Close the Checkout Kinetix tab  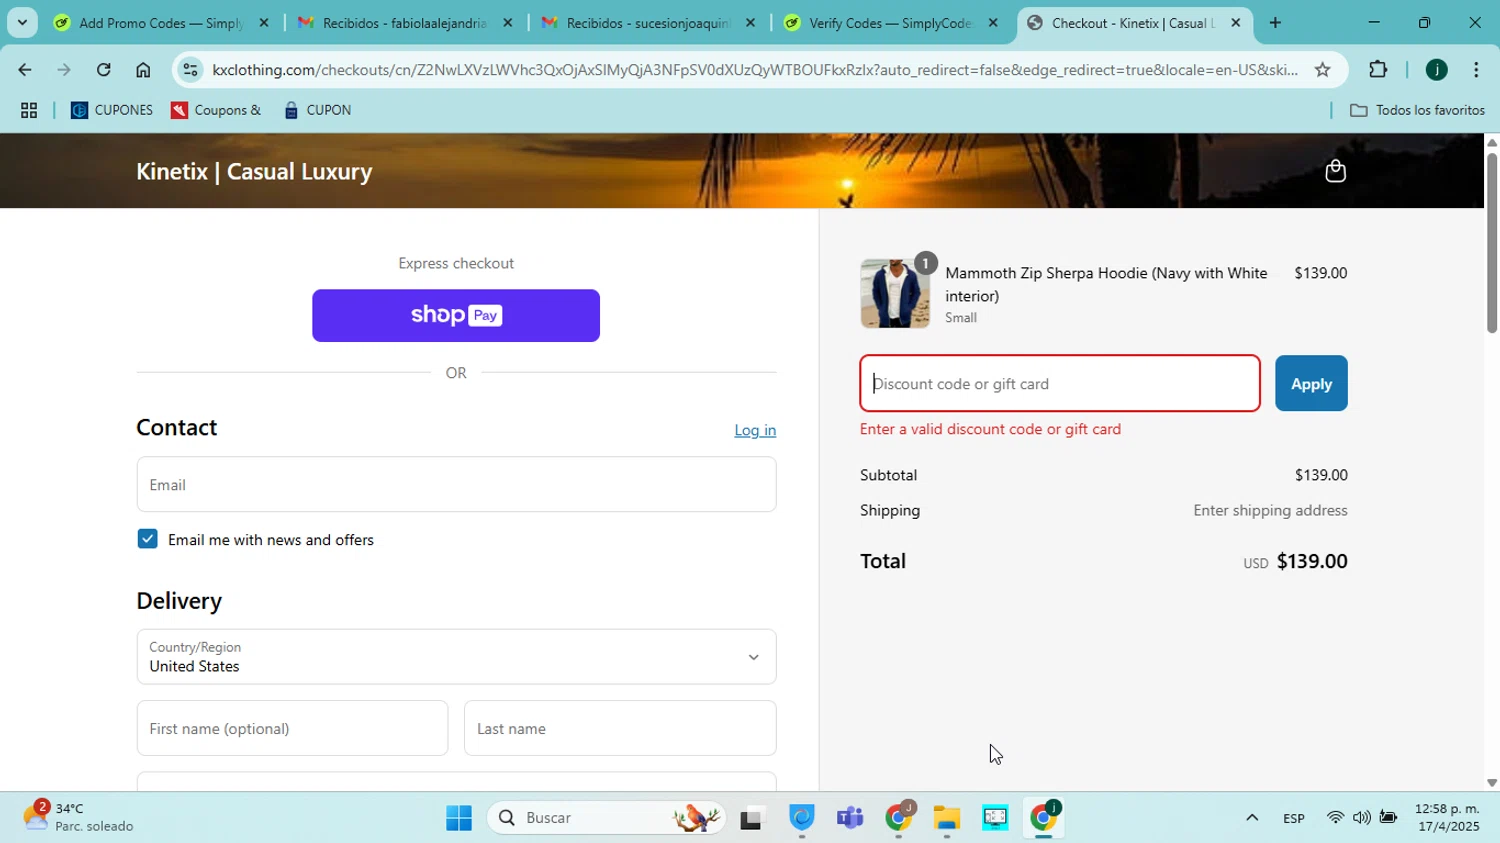tap(1235, 23)
